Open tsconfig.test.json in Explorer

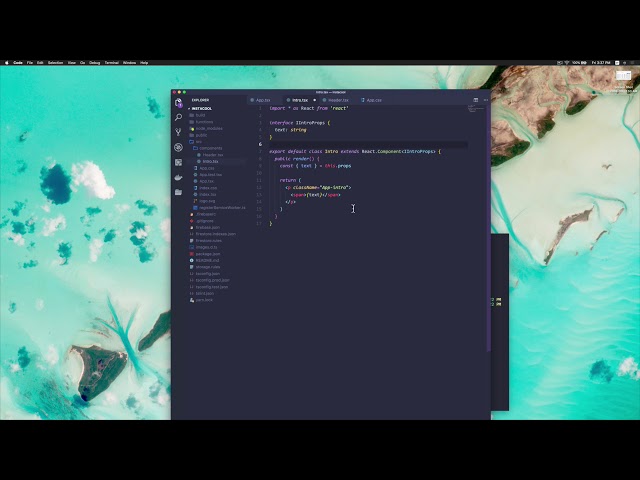click(211, 287)
